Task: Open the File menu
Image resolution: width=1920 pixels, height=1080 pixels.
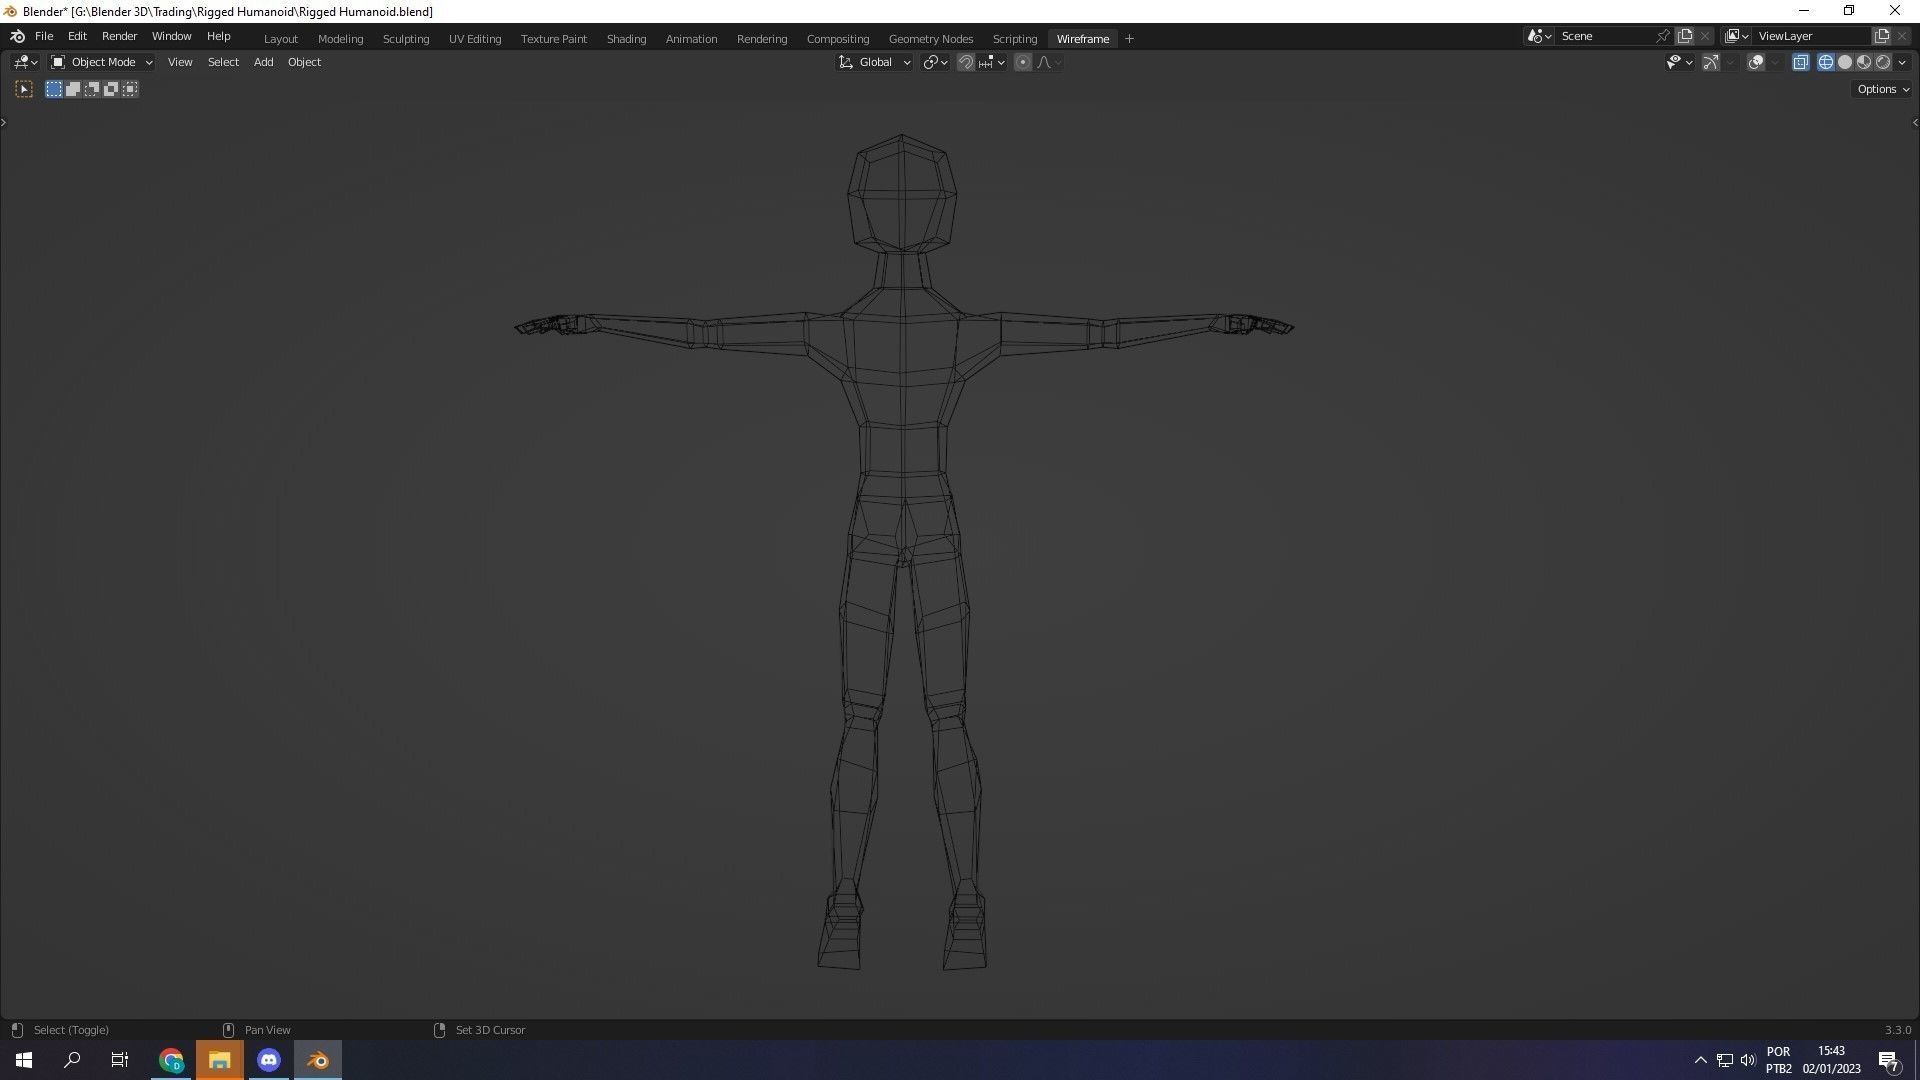Action: 44,36
